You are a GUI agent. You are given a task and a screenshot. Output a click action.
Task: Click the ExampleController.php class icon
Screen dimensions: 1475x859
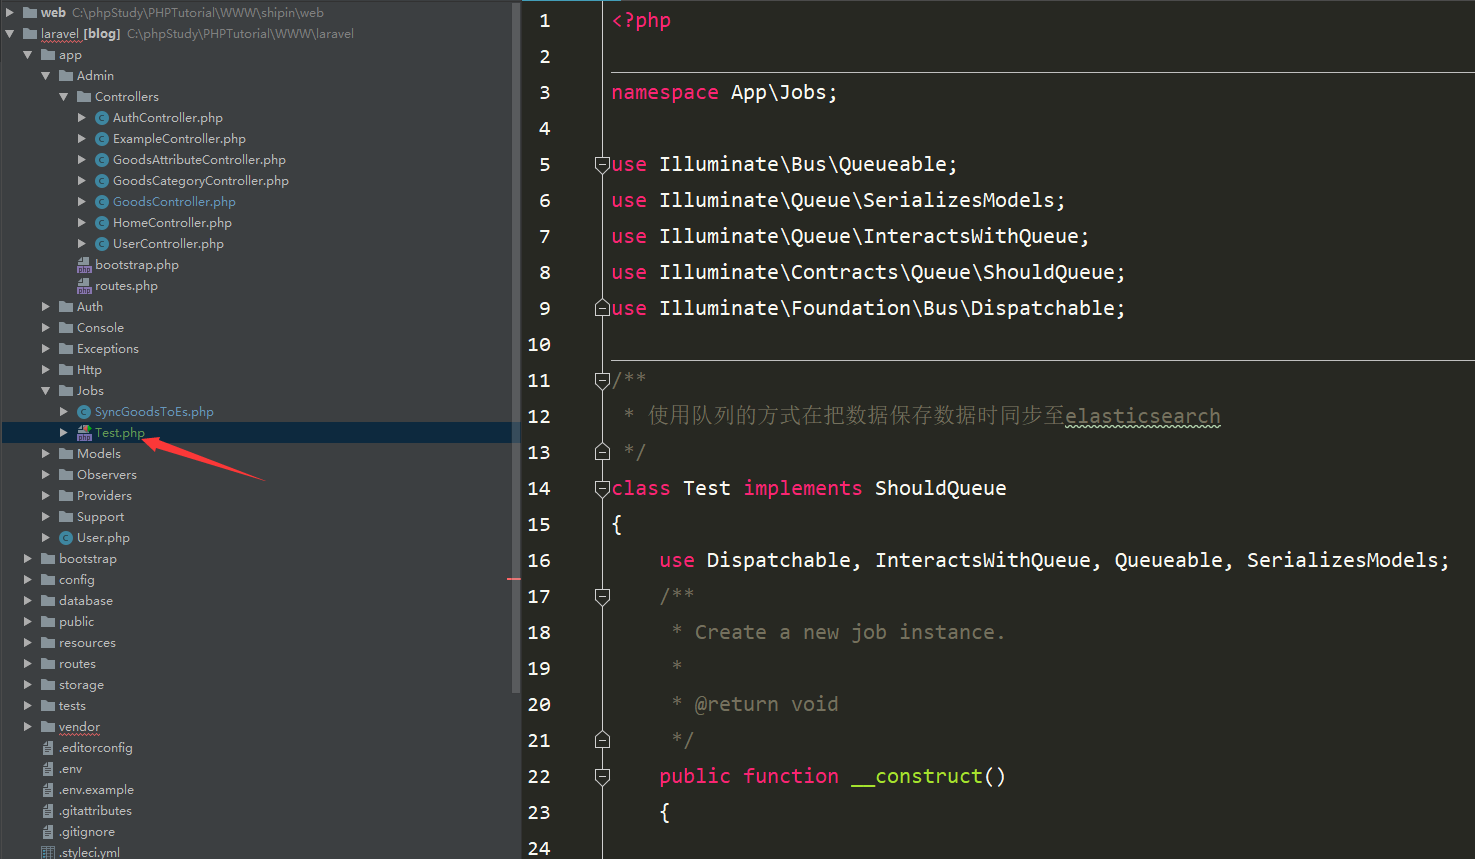pos(101,139)
